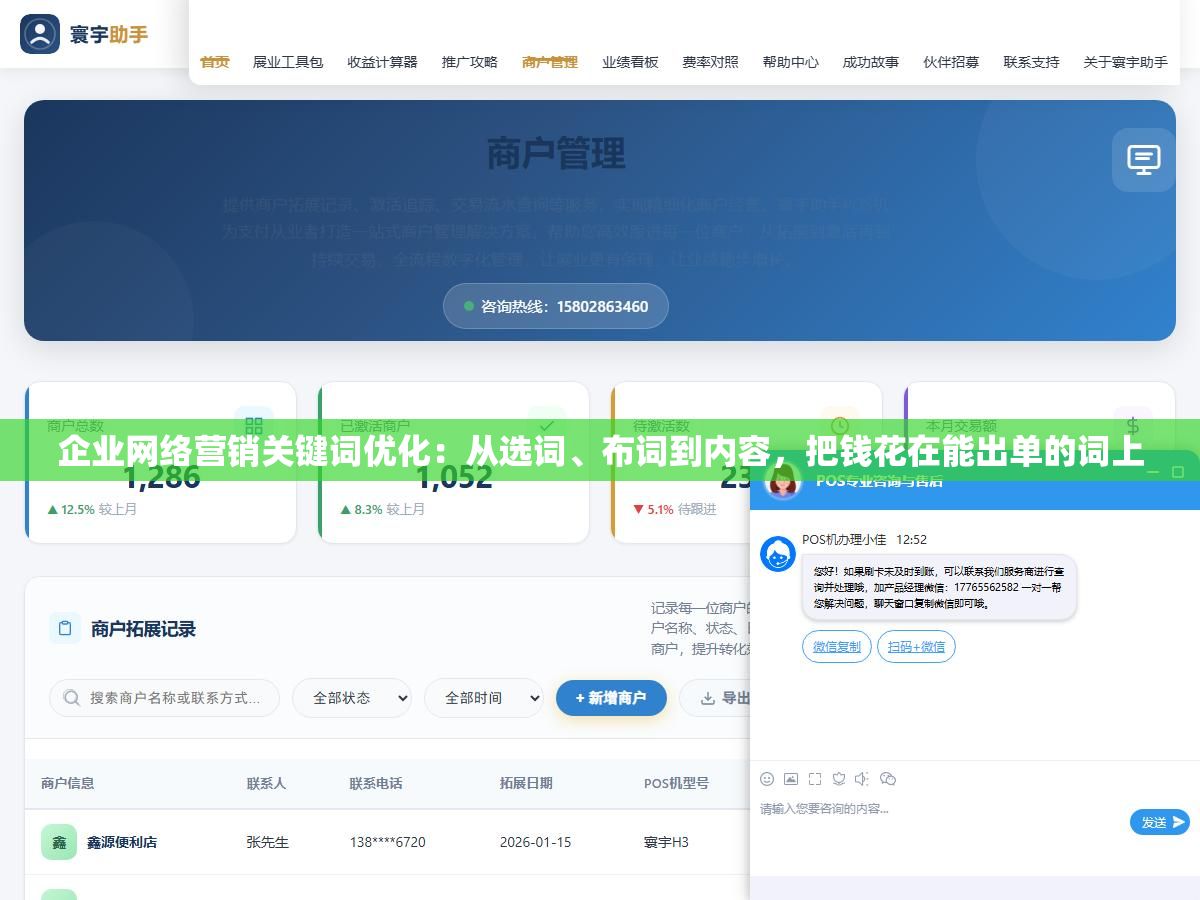Image resolution: width=1200 pixels, height=900 pixels.
Task: Click the + 新增商户 button
Action: pos(611,698)
